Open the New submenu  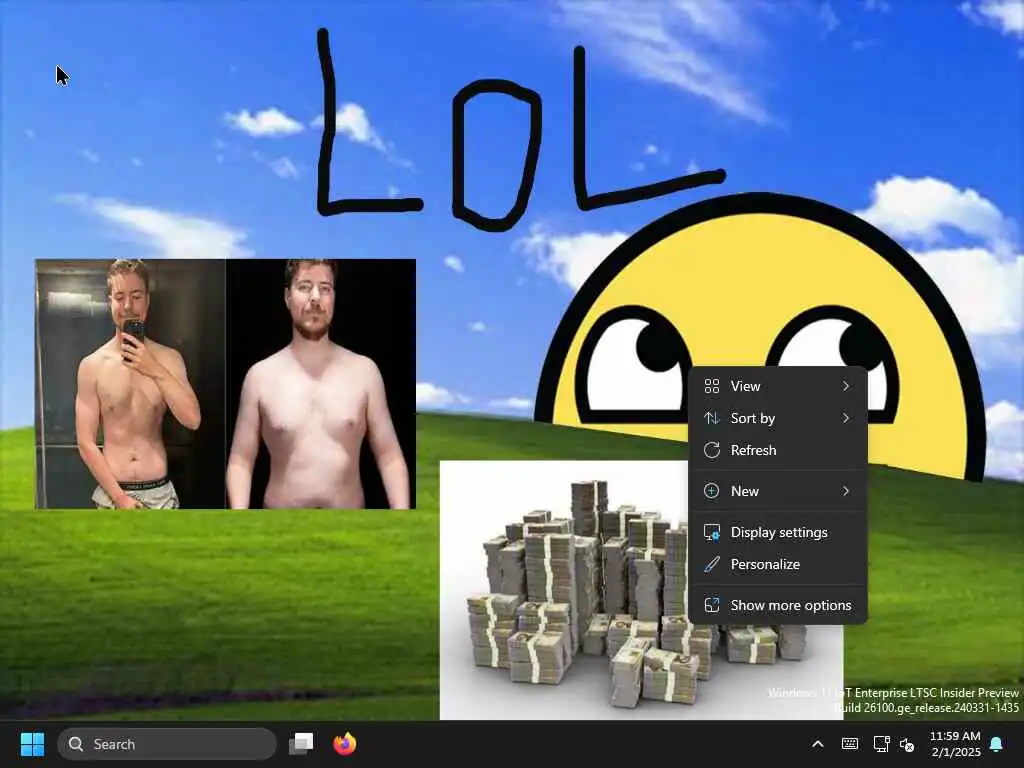pyautogui.click(x=778, y=491)
